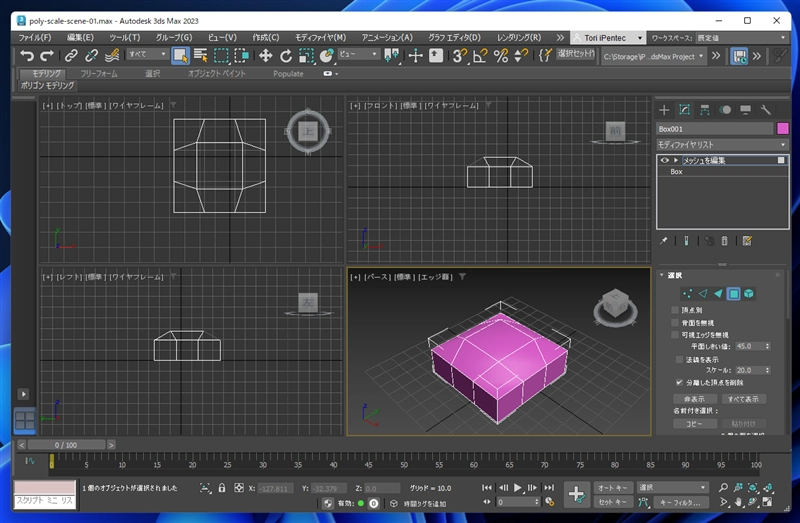The width and height of the screenshot is (800, 523).
Task: Switch to the フリーフォーム ribbon tab
Action: [99, 73]
